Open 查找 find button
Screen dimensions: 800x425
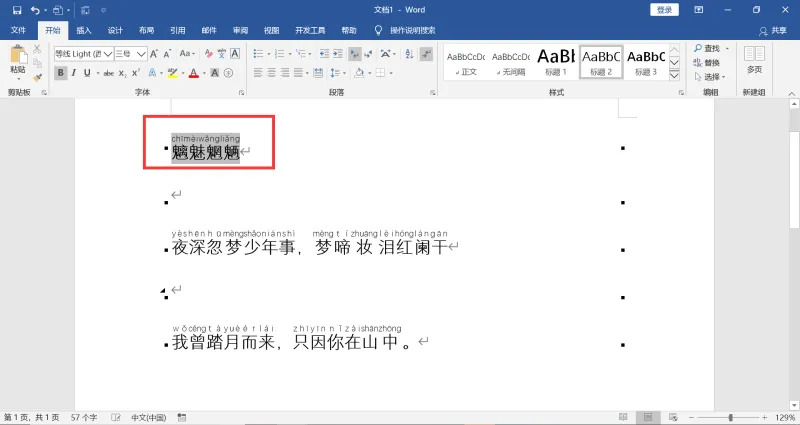707,48
